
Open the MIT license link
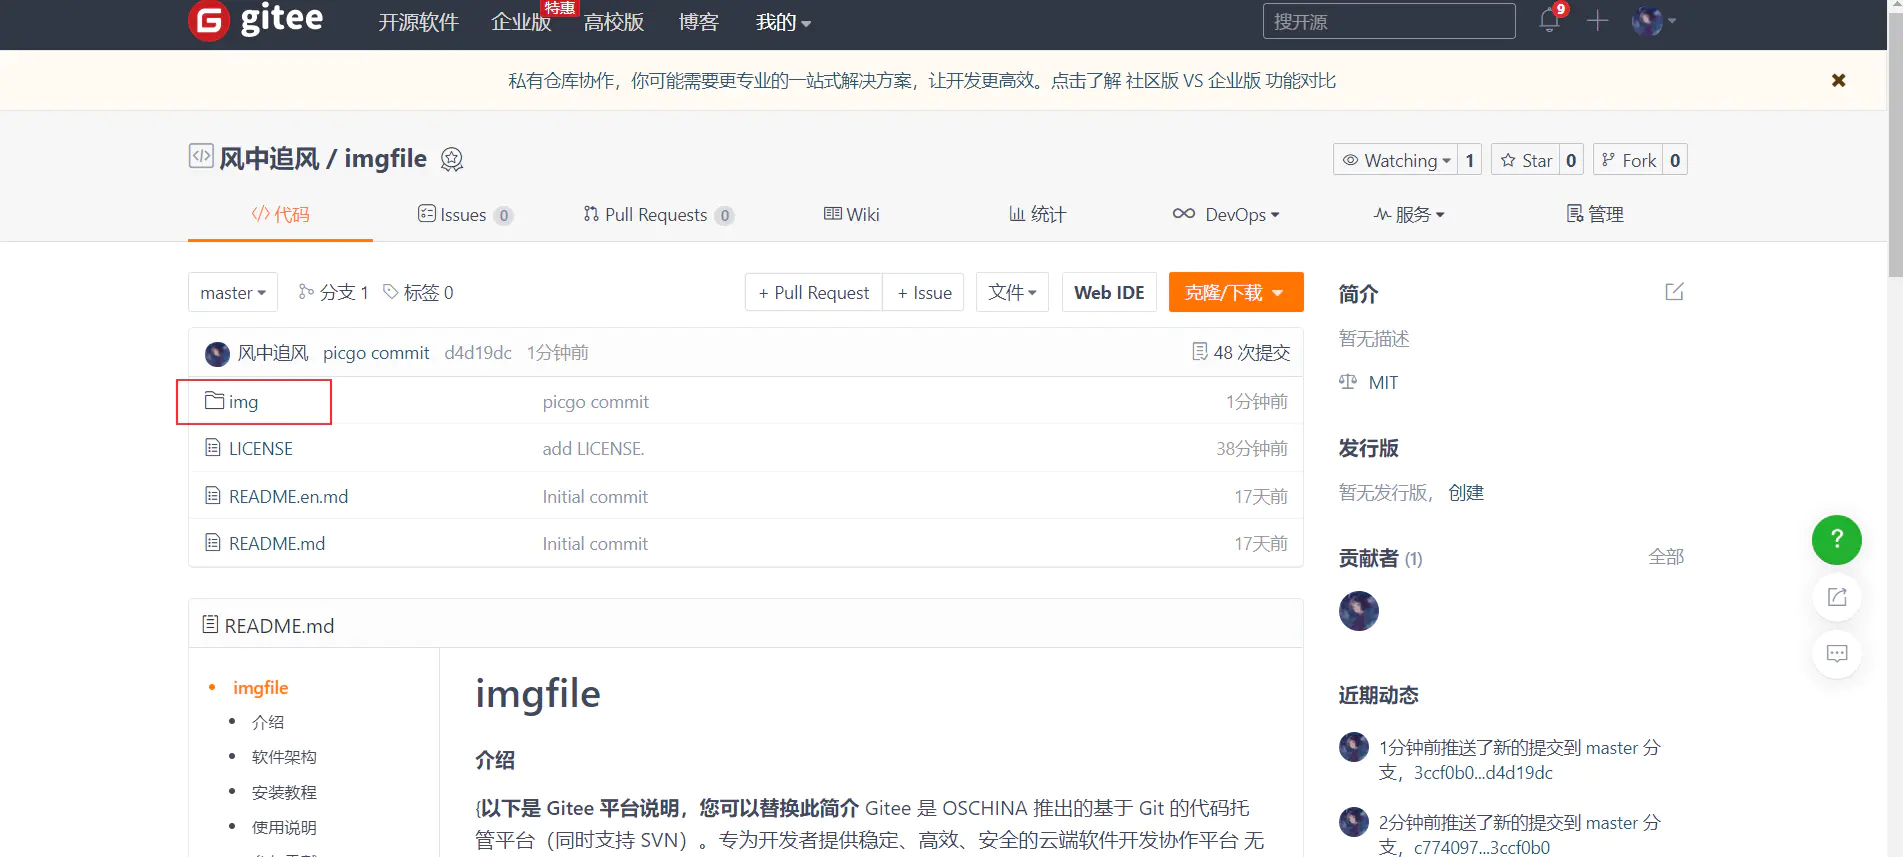(1383, 382)
